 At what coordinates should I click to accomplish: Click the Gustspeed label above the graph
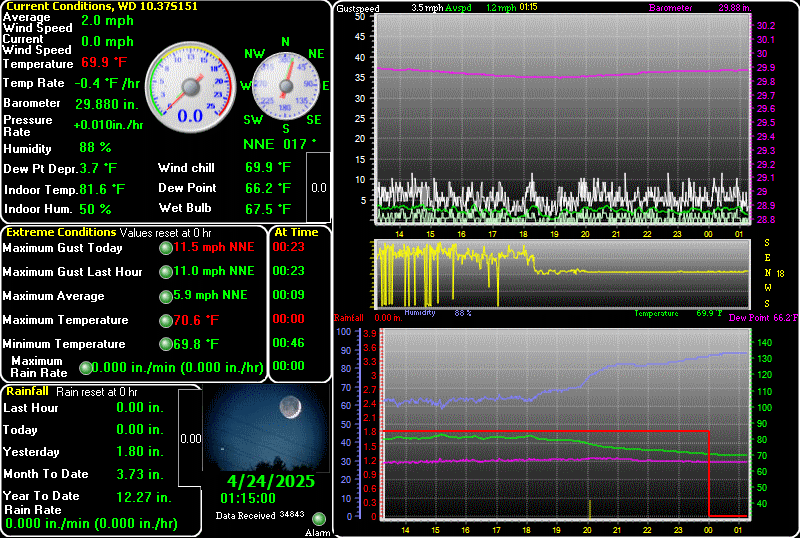(x=358, y=8)
